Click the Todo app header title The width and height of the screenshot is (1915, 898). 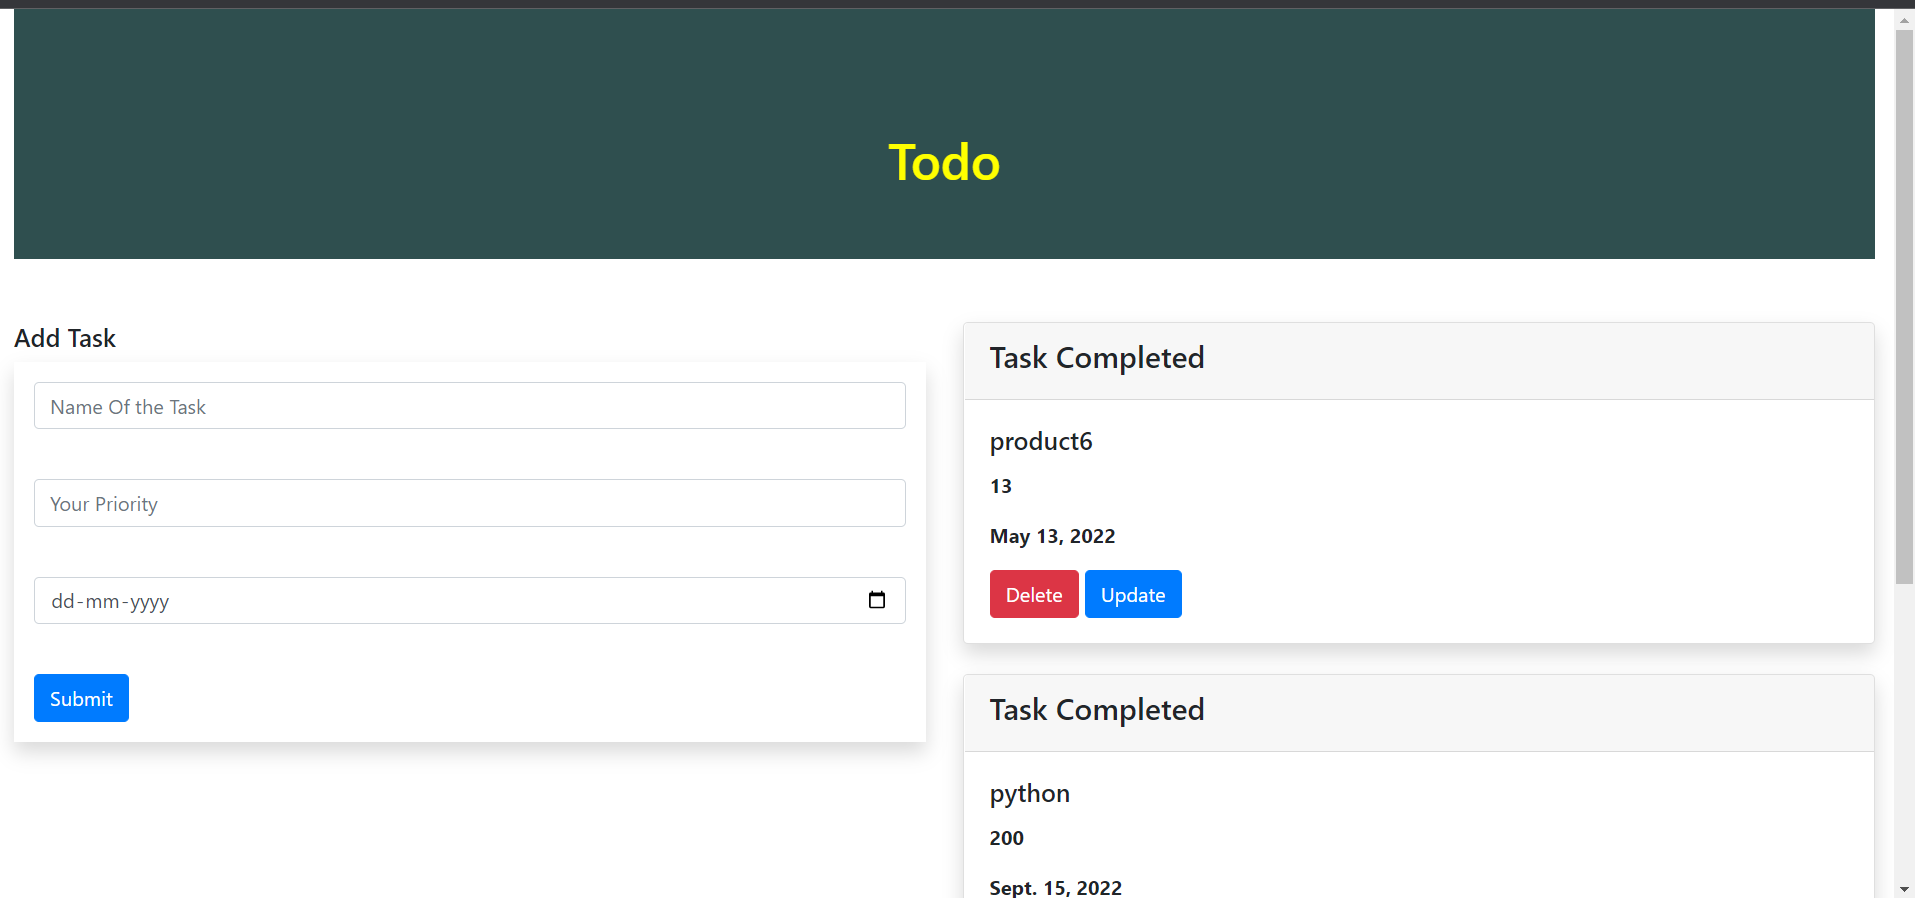click(943, 162)
